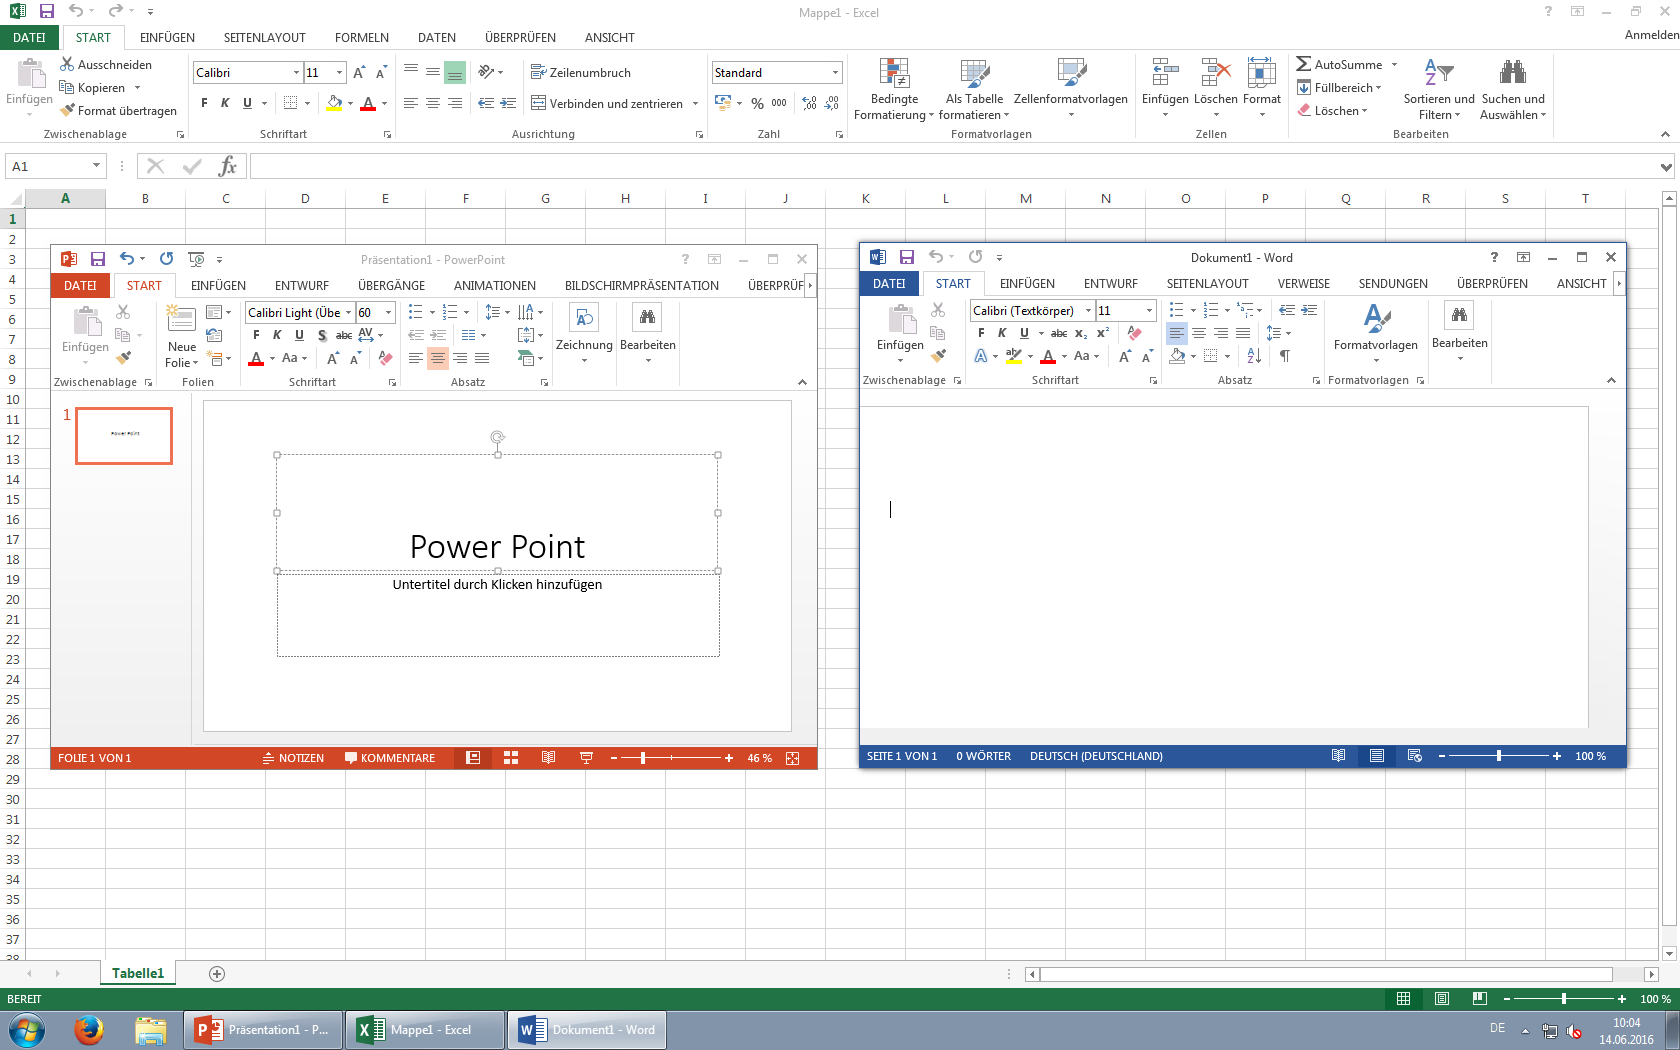Open Excel's Als Tabelle formatieren gallery
Viewport: 1680px width, 1050px height.
pyautogui.click(x=974, y=89)
